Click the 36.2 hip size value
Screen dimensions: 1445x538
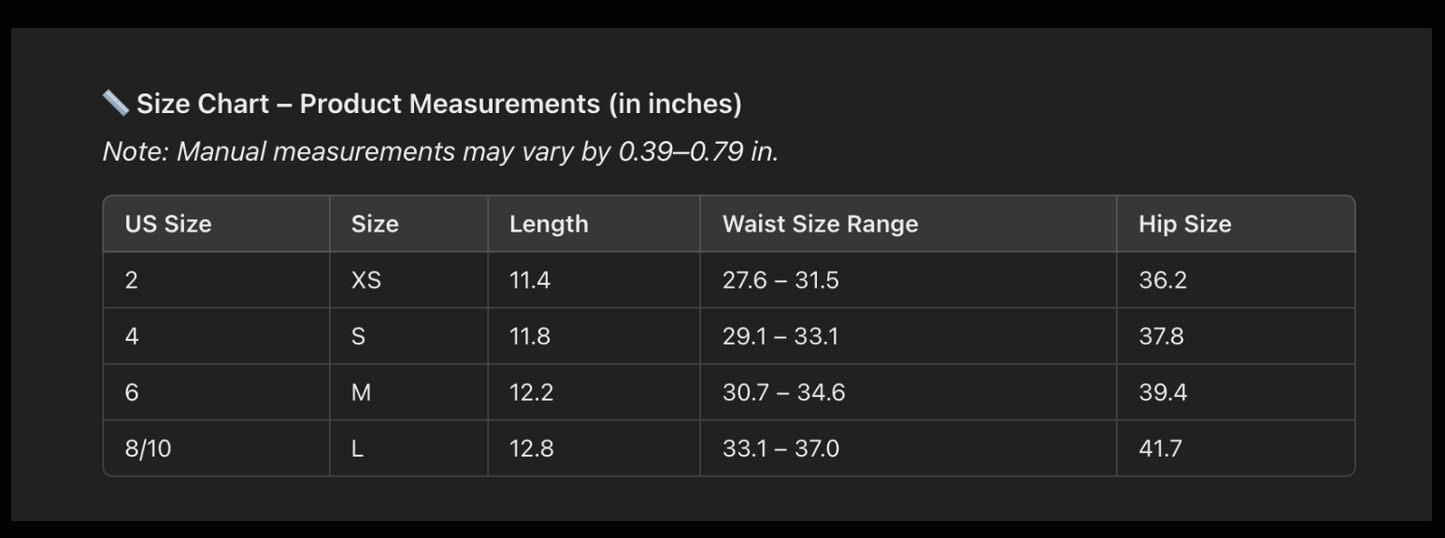(x=1162, y=280)
